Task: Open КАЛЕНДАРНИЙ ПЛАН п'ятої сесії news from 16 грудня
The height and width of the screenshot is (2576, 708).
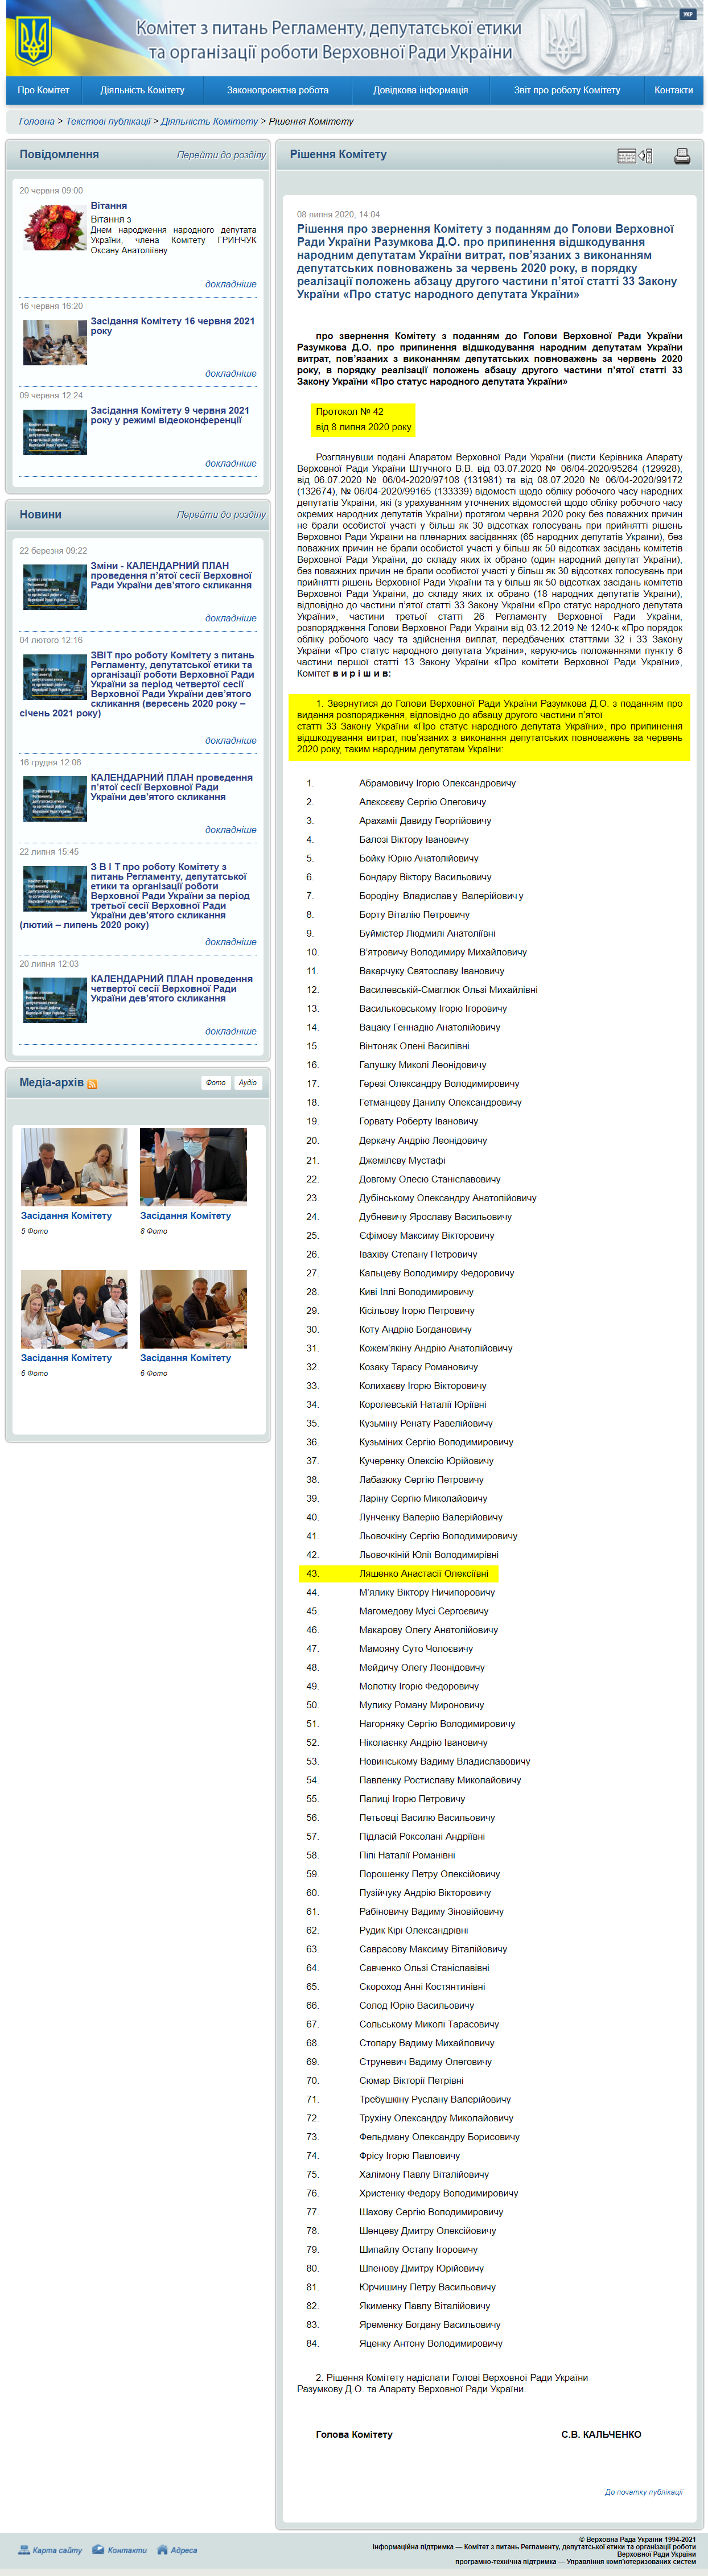Action: 172,787
